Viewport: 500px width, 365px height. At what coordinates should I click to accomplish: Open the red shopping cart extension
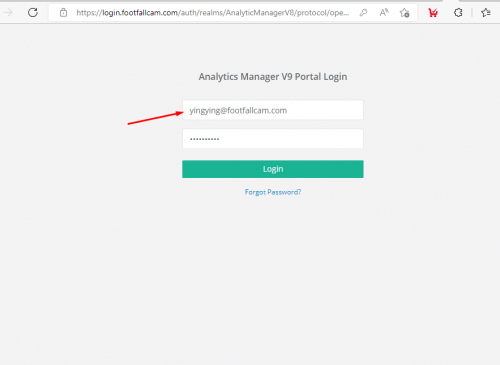click(433, 13)
